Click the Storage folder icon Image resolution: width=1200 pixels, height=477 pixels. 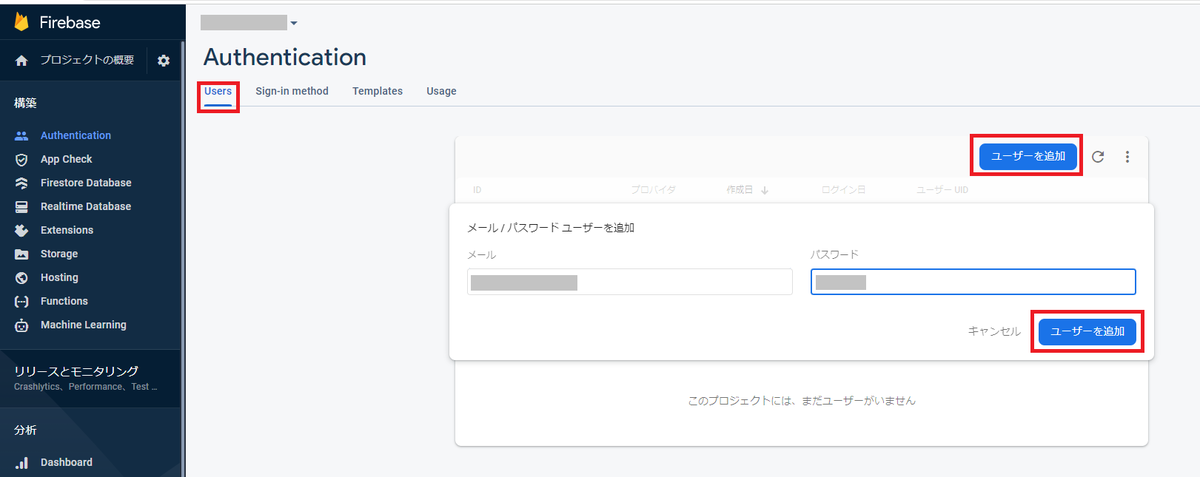(x=21, y=254)
